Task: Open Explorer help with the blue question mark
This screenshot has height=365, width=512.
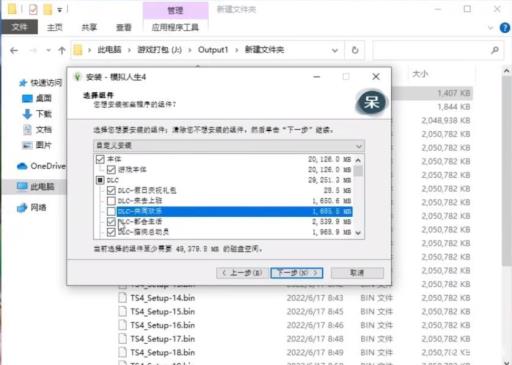Action: coord(505,28)
